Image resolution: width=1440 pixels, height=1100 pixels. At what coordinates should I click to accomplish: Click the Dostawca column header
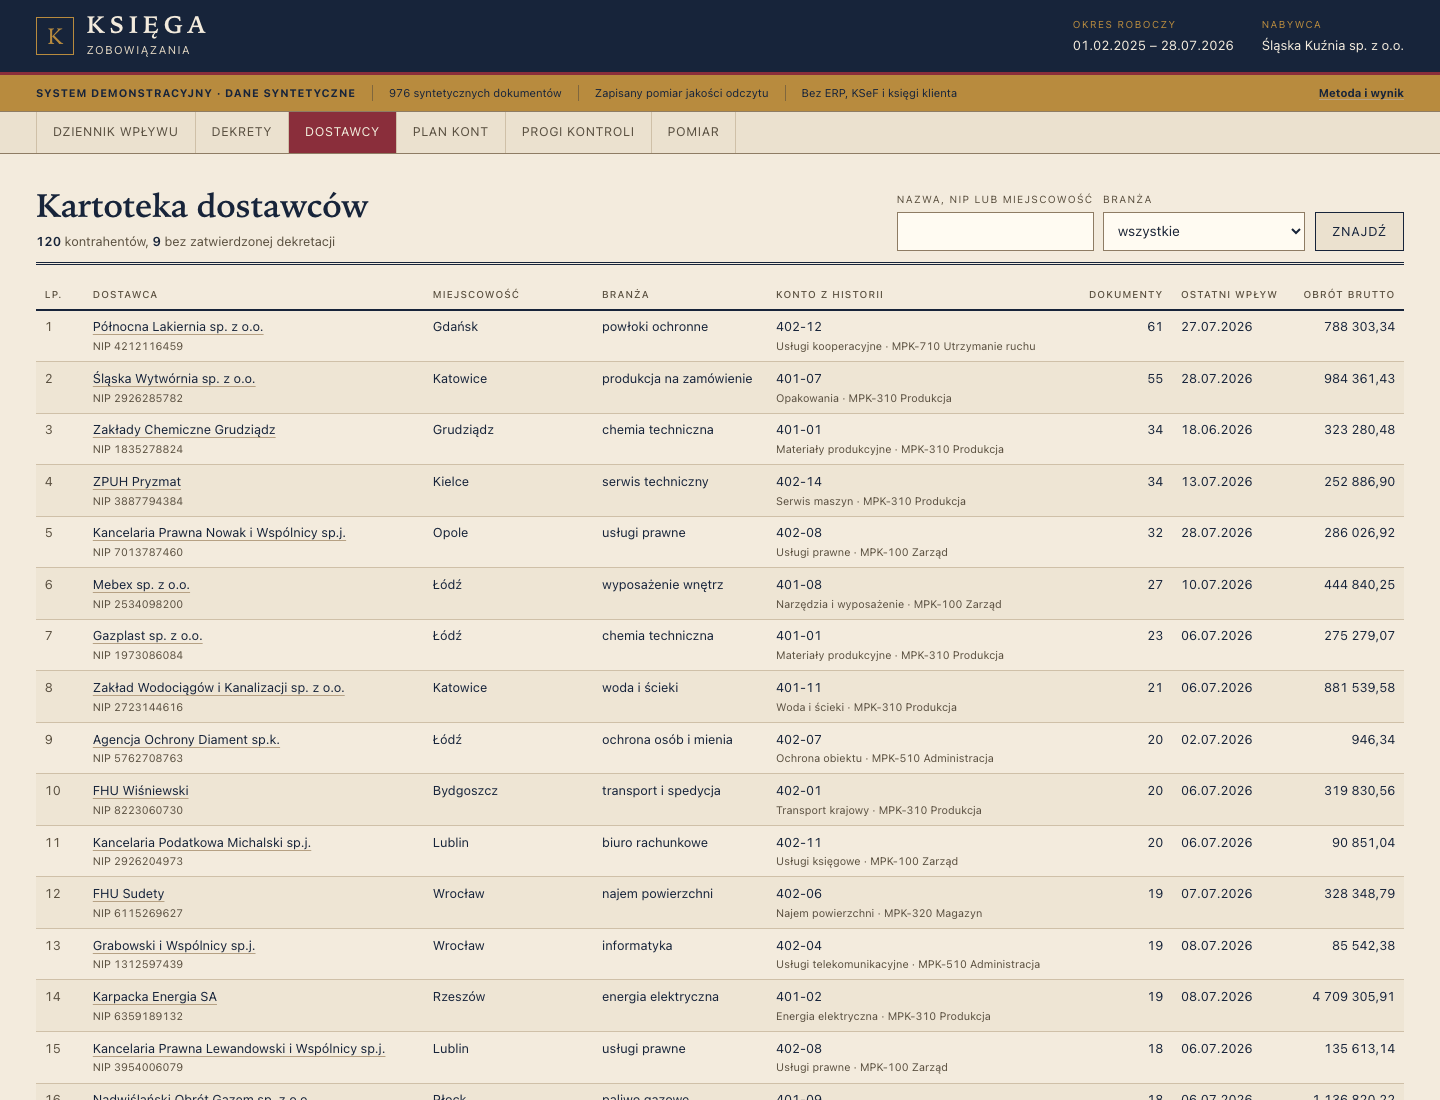pos(125,295)
